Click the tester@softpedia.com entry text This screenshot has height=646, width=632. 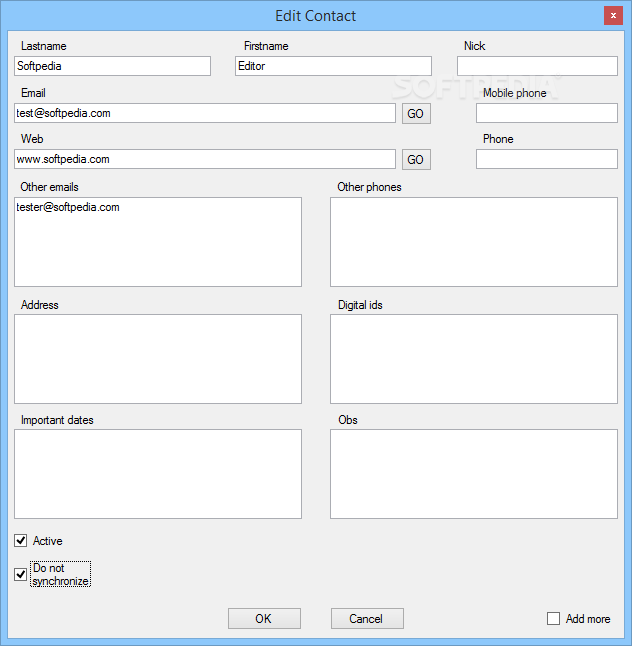(68, 207)
